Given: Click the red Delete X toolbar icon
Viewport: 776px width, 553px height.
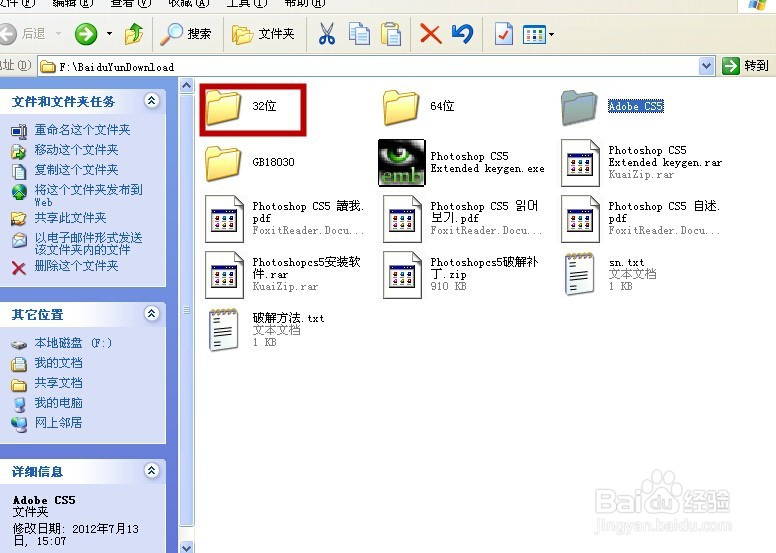Looking at the screenshot, I should (431, 34).
